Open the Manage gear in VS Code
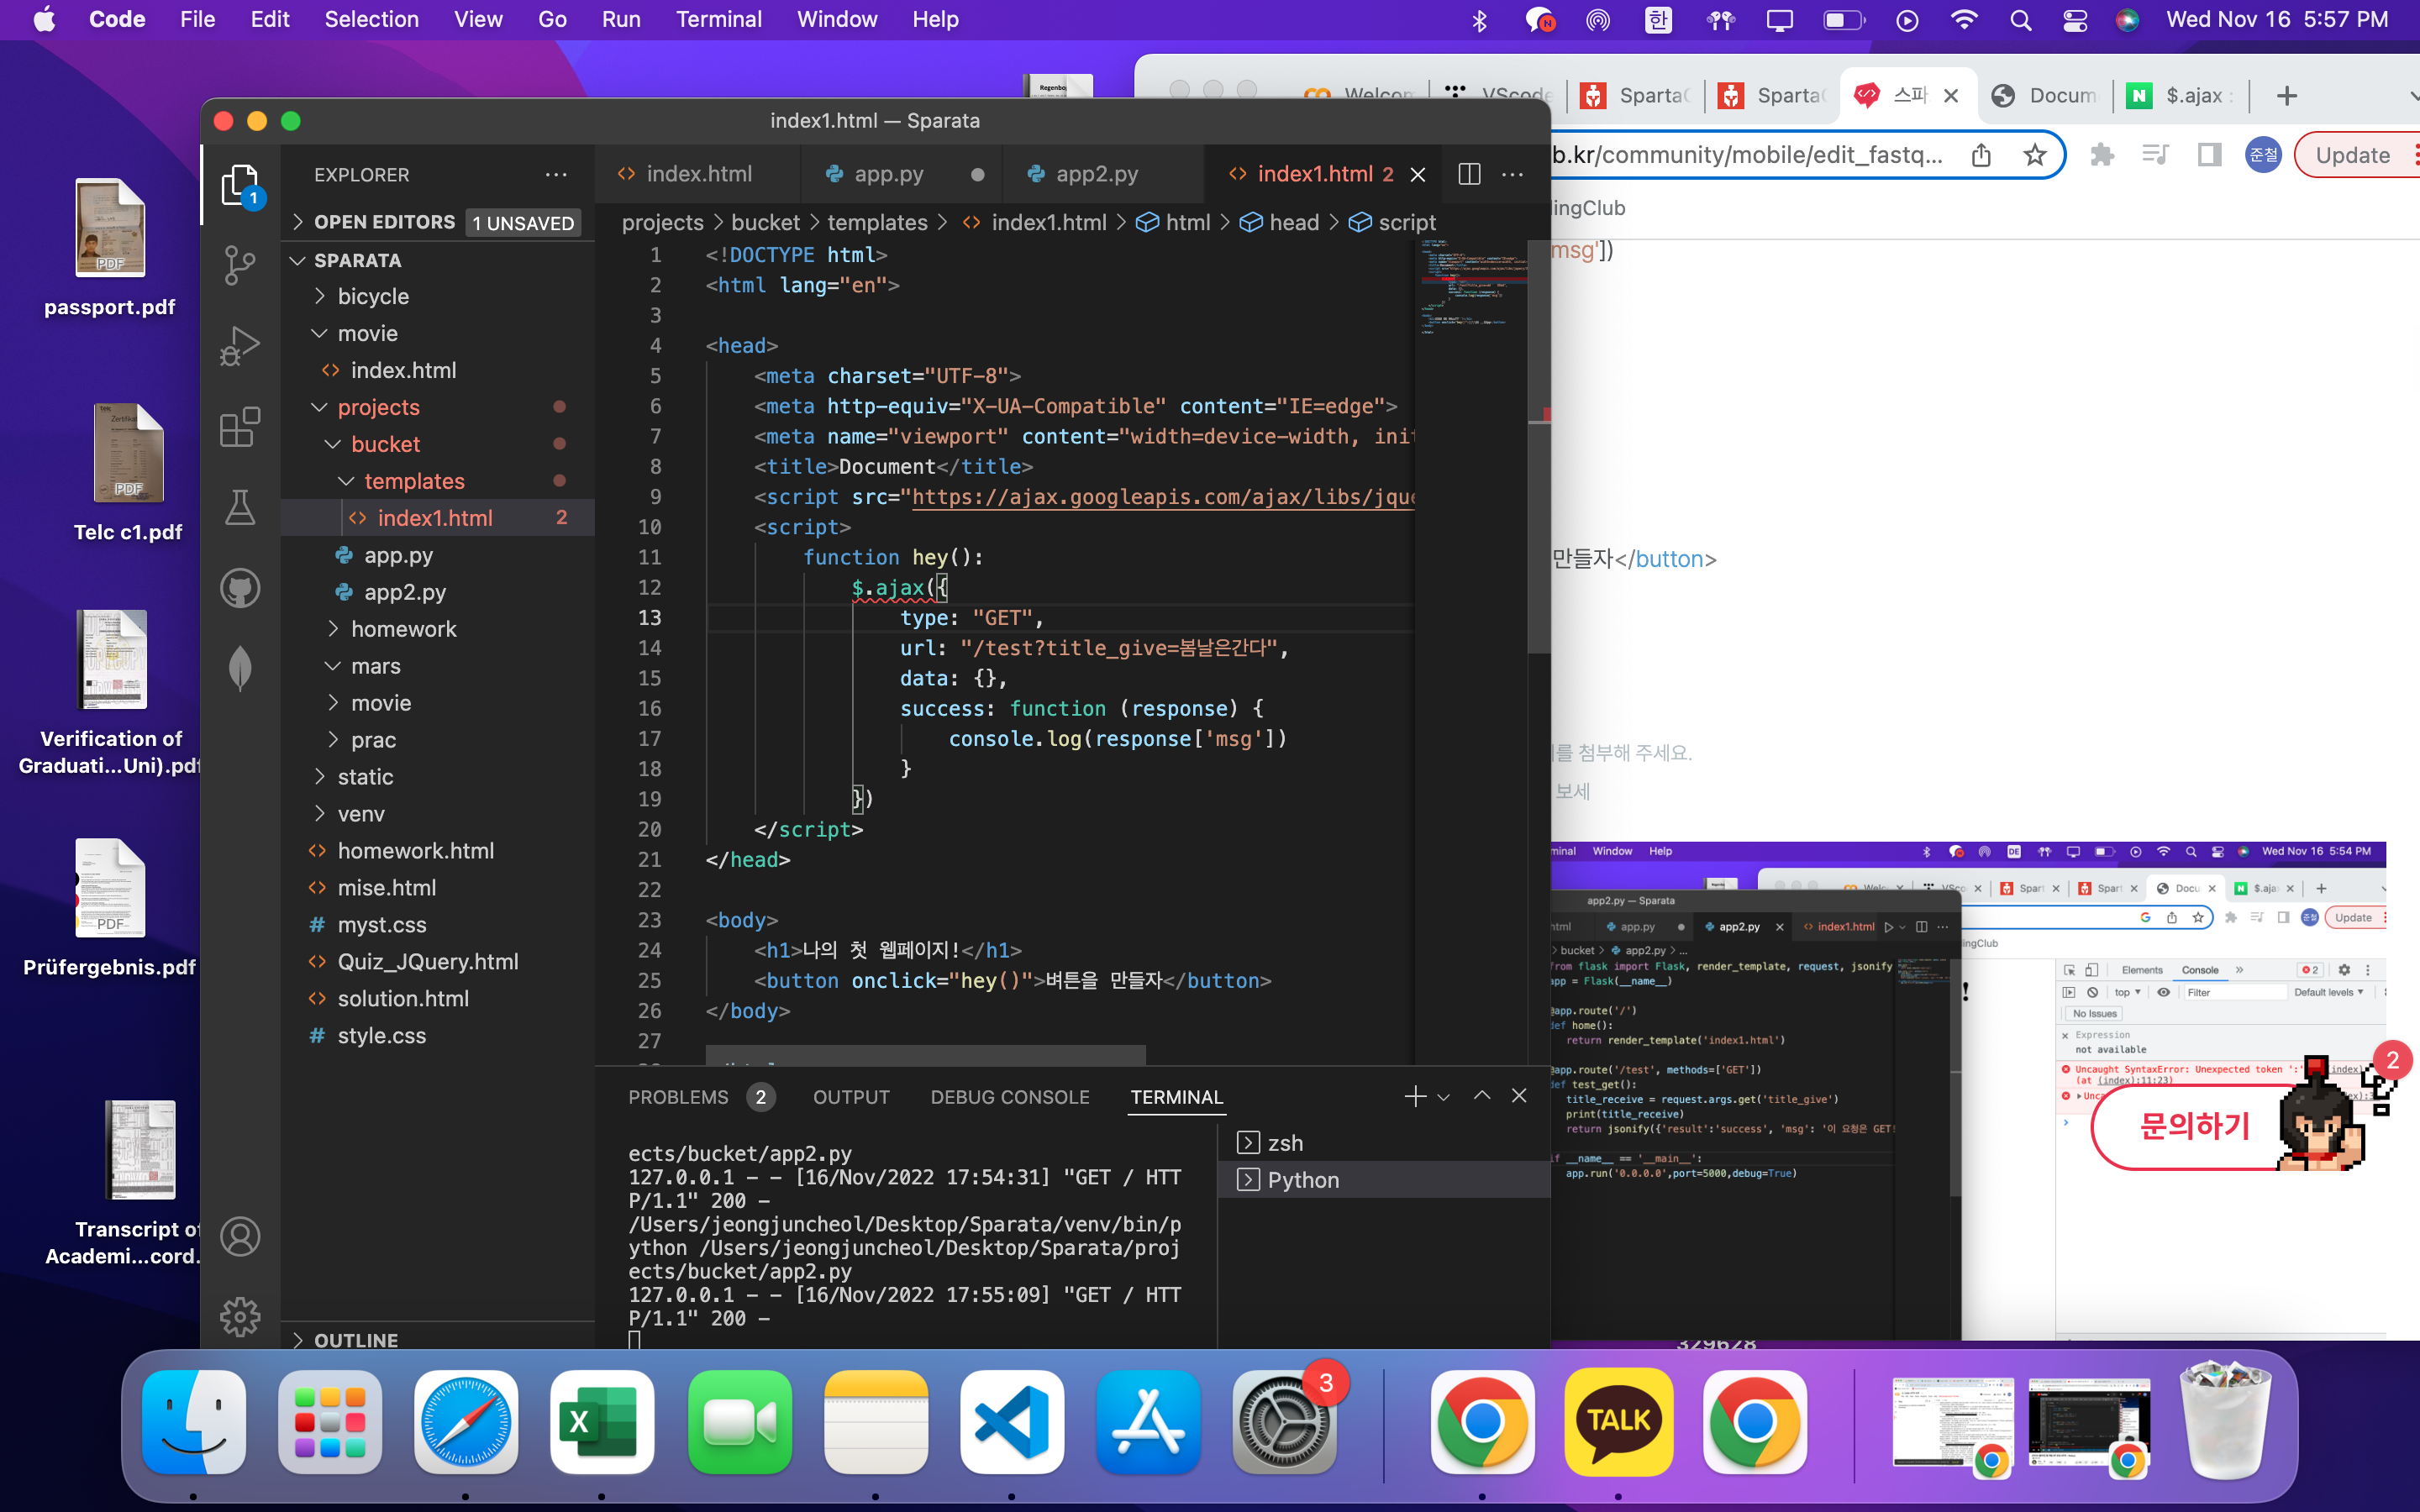This screenshot has width=2420, height=1512. (240, 1316)
